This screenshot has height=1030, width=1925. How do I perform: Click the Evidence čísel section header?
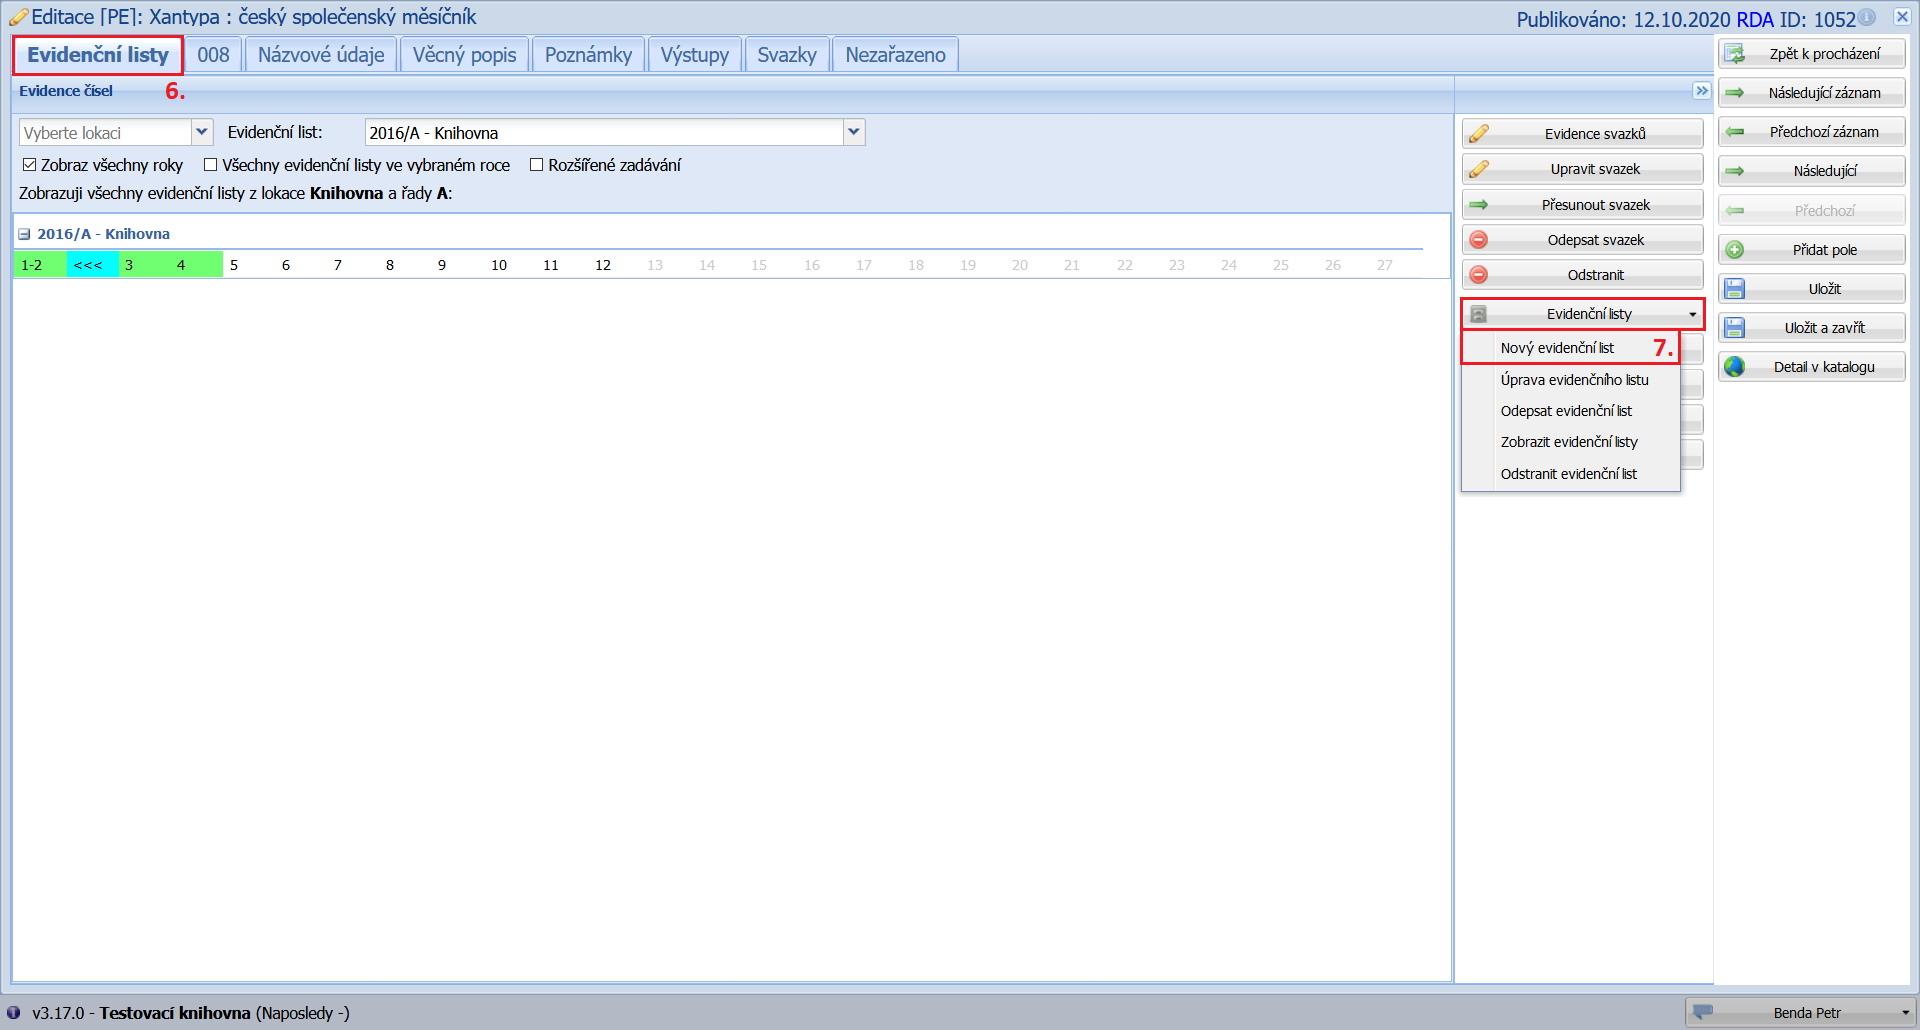[66, 91]
